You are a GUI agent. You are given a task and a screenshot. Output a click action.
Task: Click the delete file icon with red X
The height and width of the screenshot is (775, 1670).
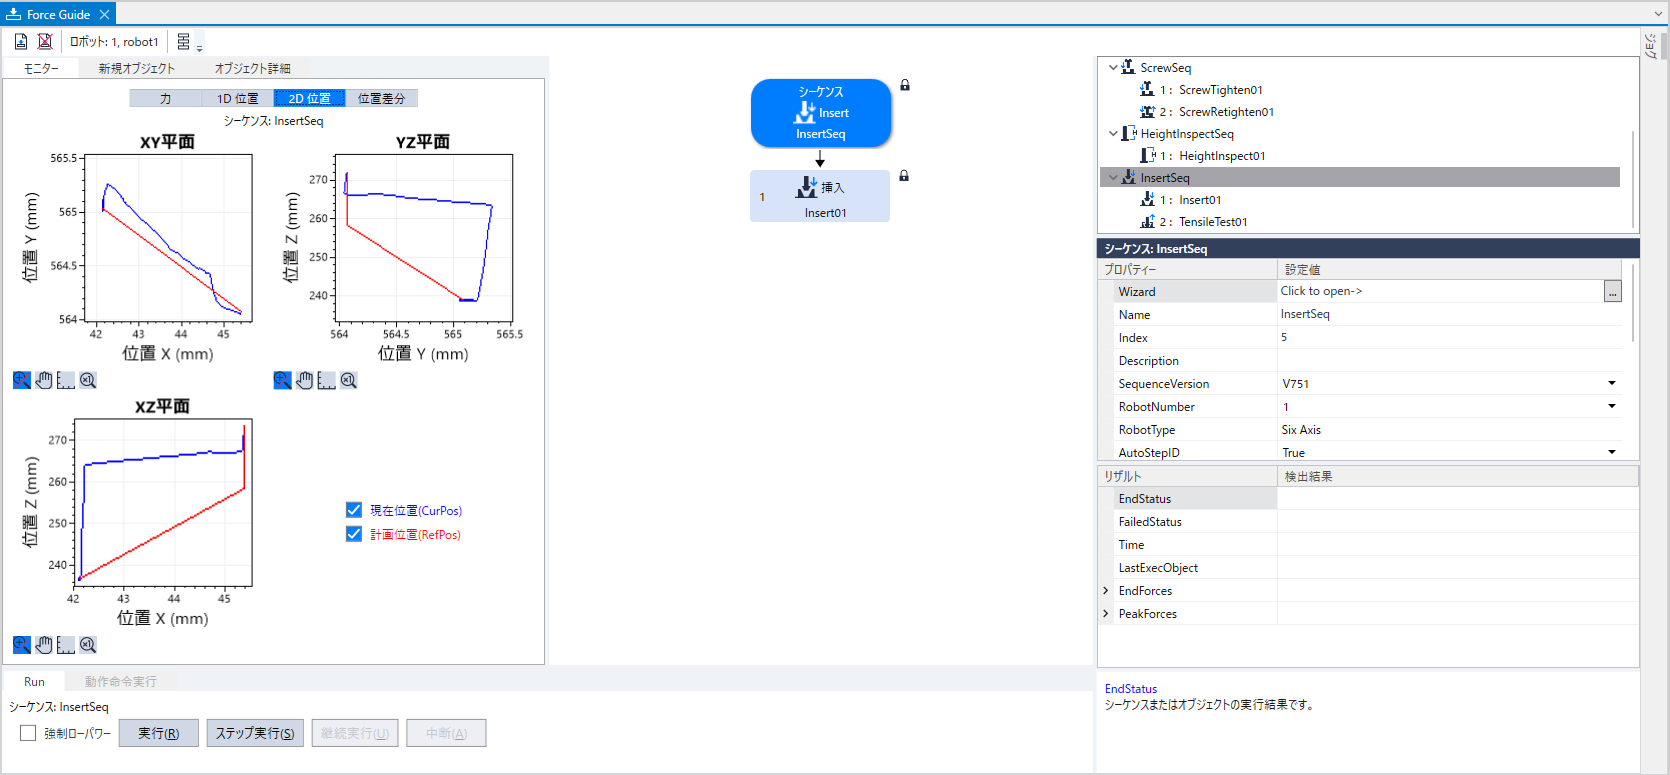pos(45,41)
